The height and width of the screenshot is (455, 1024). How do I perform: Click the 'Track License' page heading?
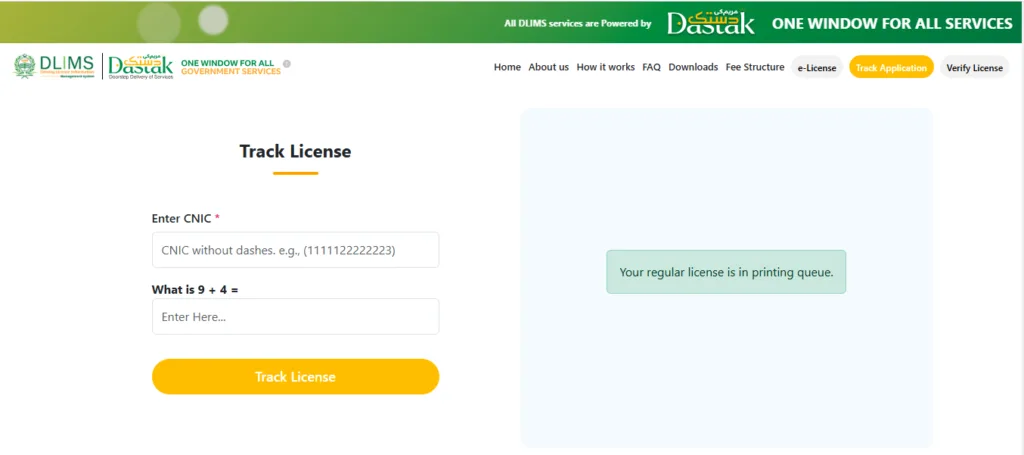point(295,151)
